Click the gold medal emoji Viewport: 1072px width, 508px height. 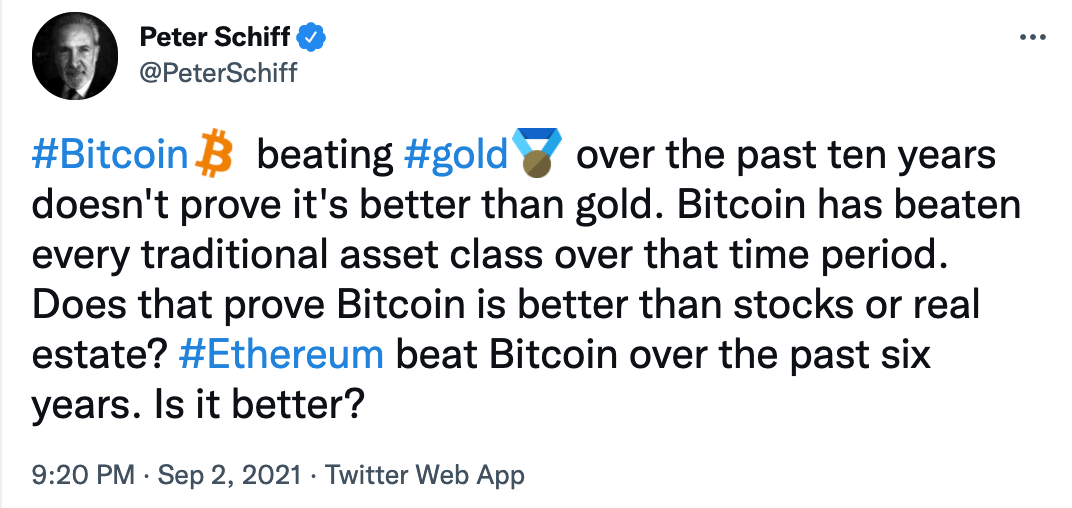pyautogui.click(x=538, y=155)
